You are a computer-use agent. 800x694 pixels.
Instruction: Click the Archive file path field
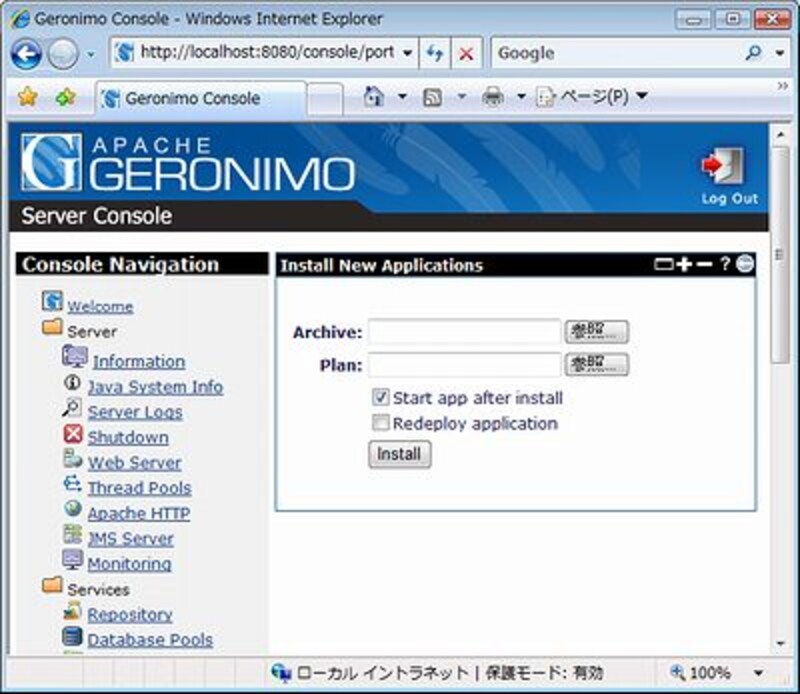click(464, 332)
